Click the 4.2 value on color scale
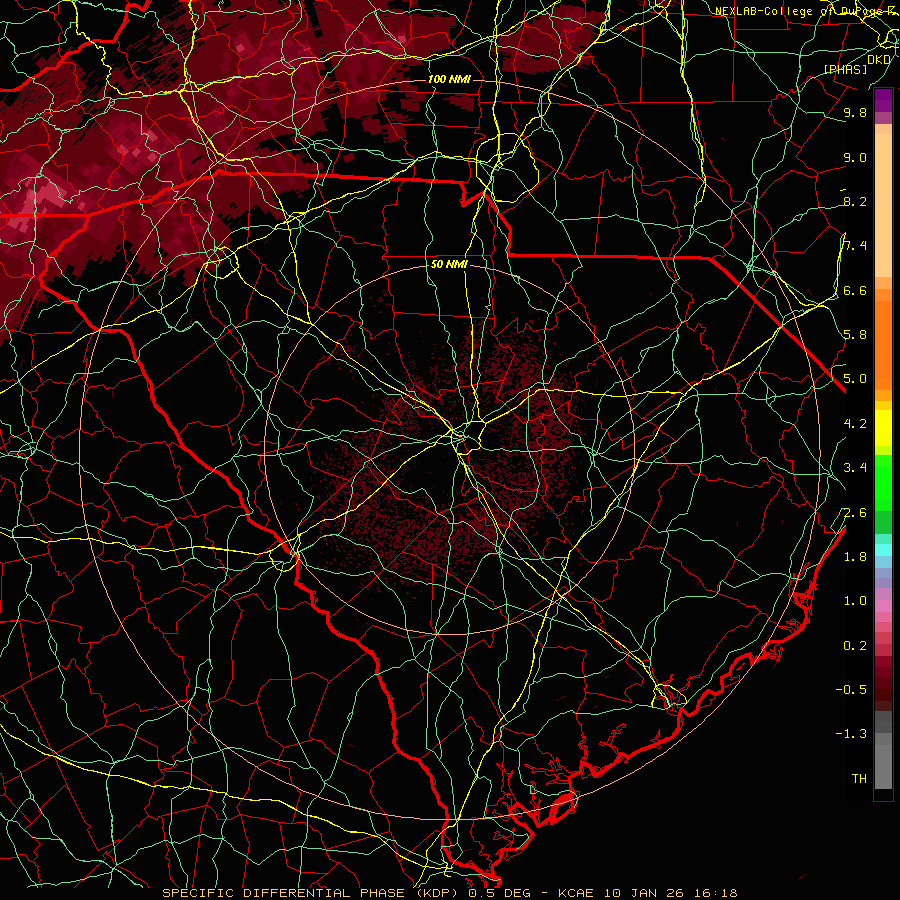The image size is (900, 900). tap(855, 424)
